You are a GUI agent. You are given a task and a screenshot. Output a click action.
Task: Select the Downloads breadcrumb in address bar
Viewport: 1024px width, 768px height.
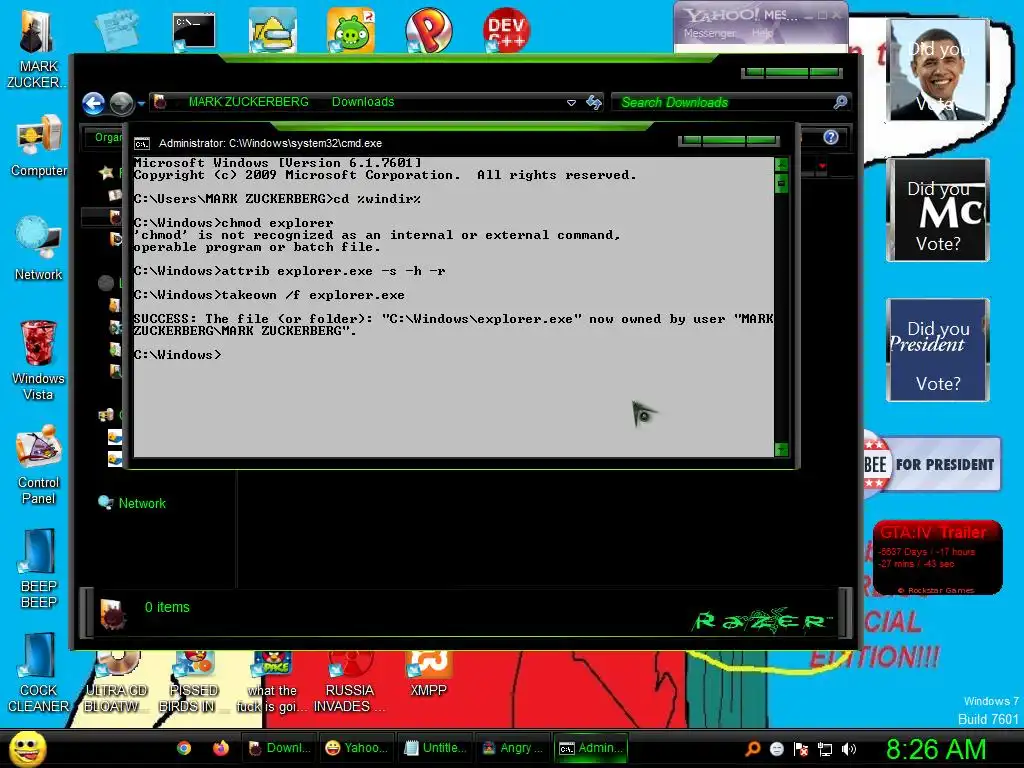363,102
